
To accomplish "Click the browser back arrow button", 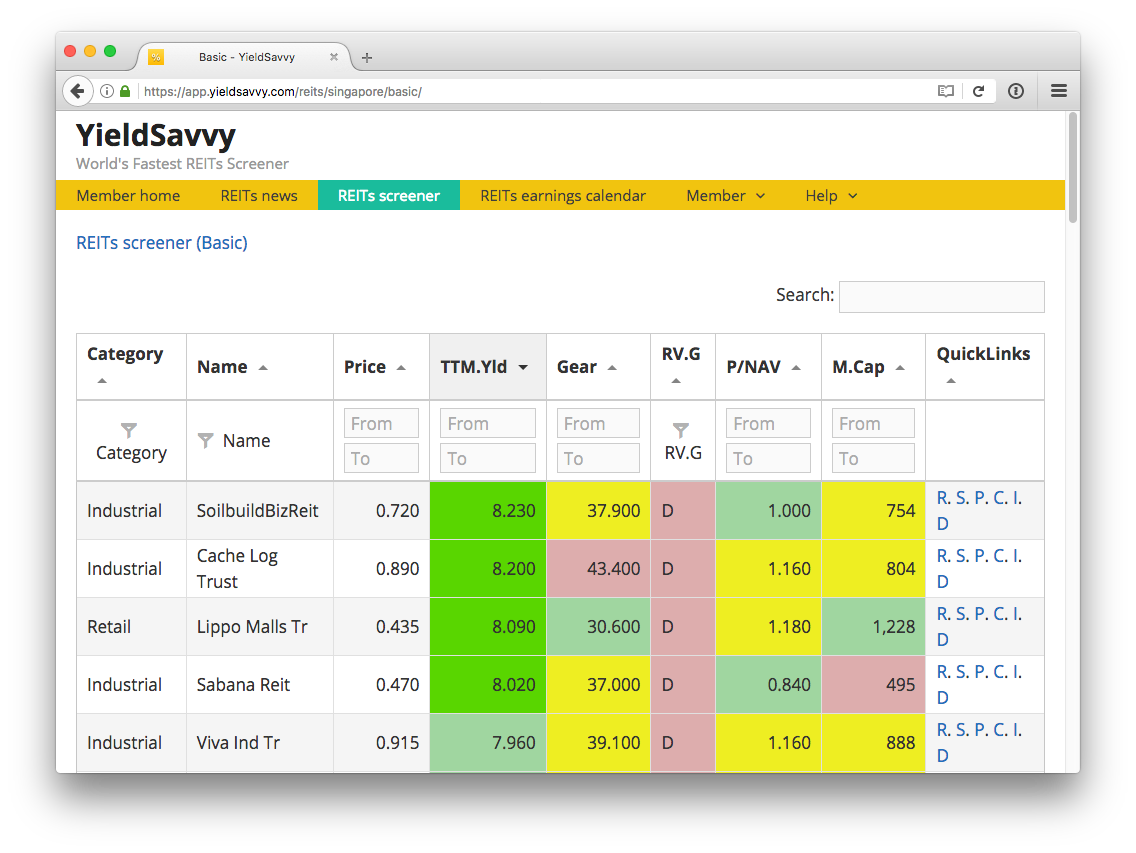I will click(x=77, y=91).
